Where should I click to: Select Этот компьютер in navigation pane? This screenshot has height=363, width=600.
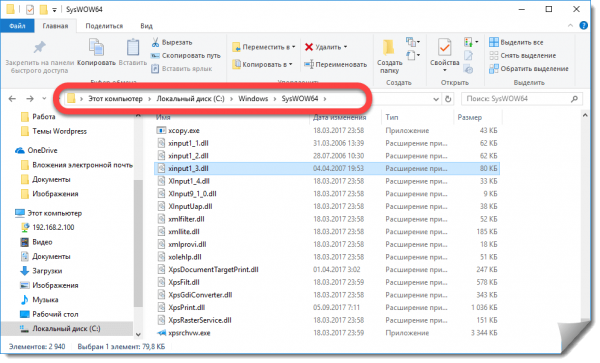[x=54, y=213]
